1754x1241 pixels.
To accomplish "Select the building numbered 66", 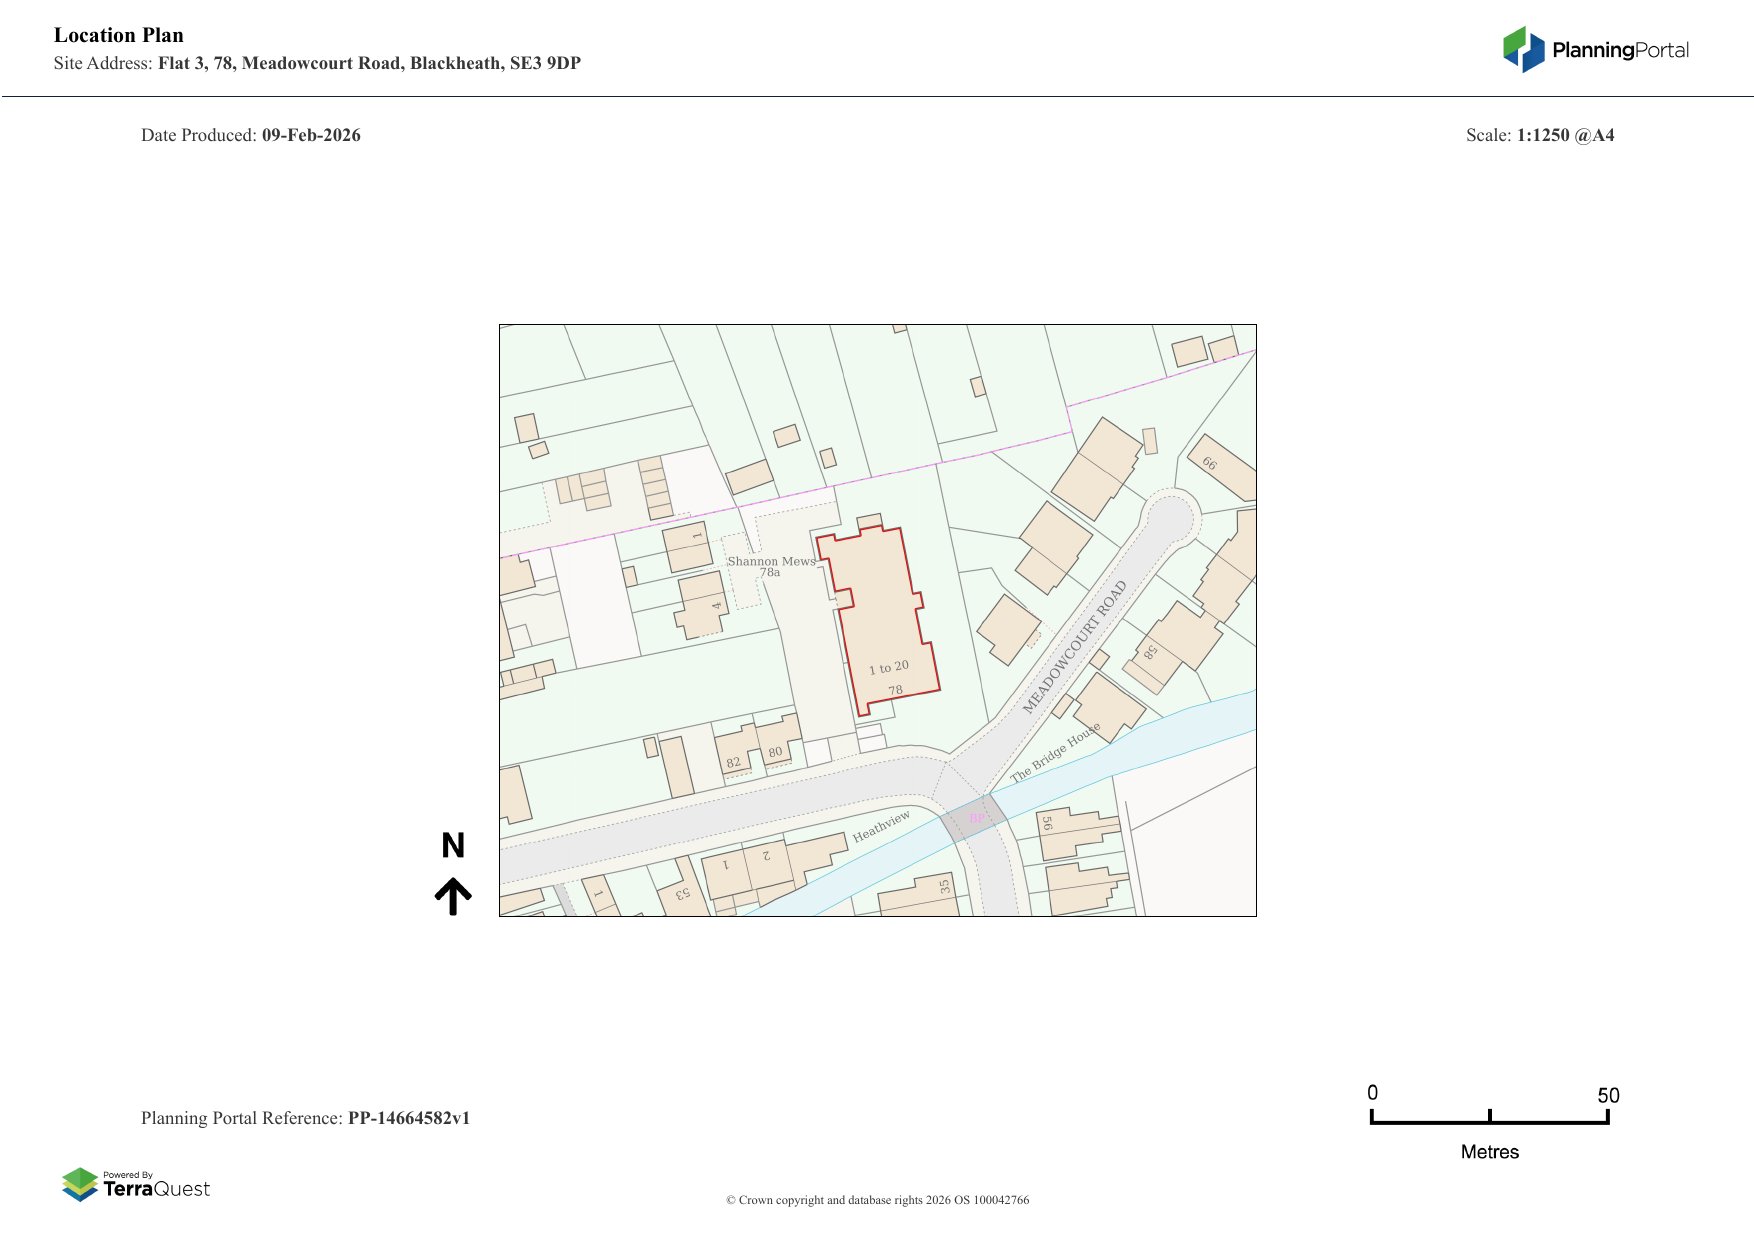I will pyautogui.click(x=1220, y=468).
